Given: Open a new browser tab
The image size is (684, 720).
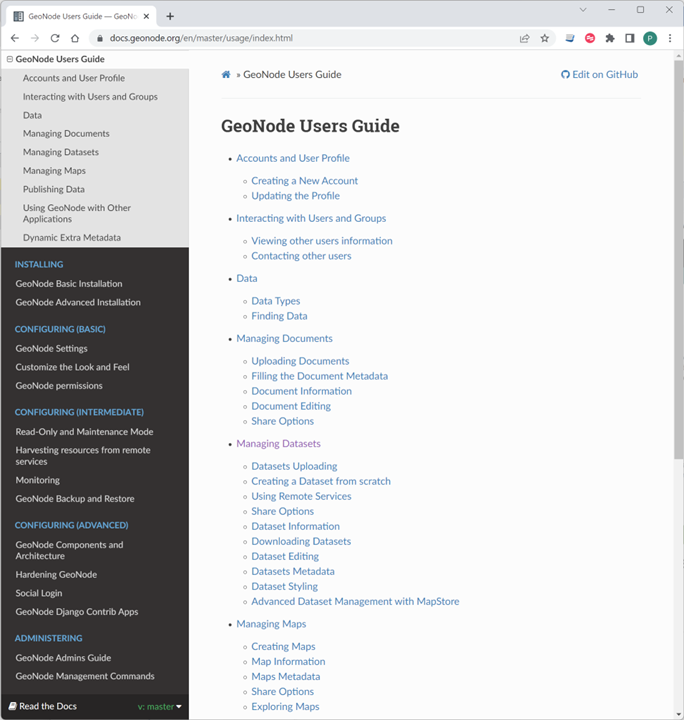Looking at the screenshot, I should click(x=170, y=16).
